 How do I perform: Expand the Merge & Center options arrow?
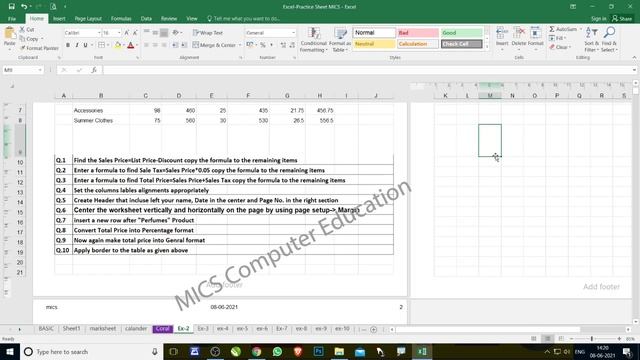coord(240,45)
